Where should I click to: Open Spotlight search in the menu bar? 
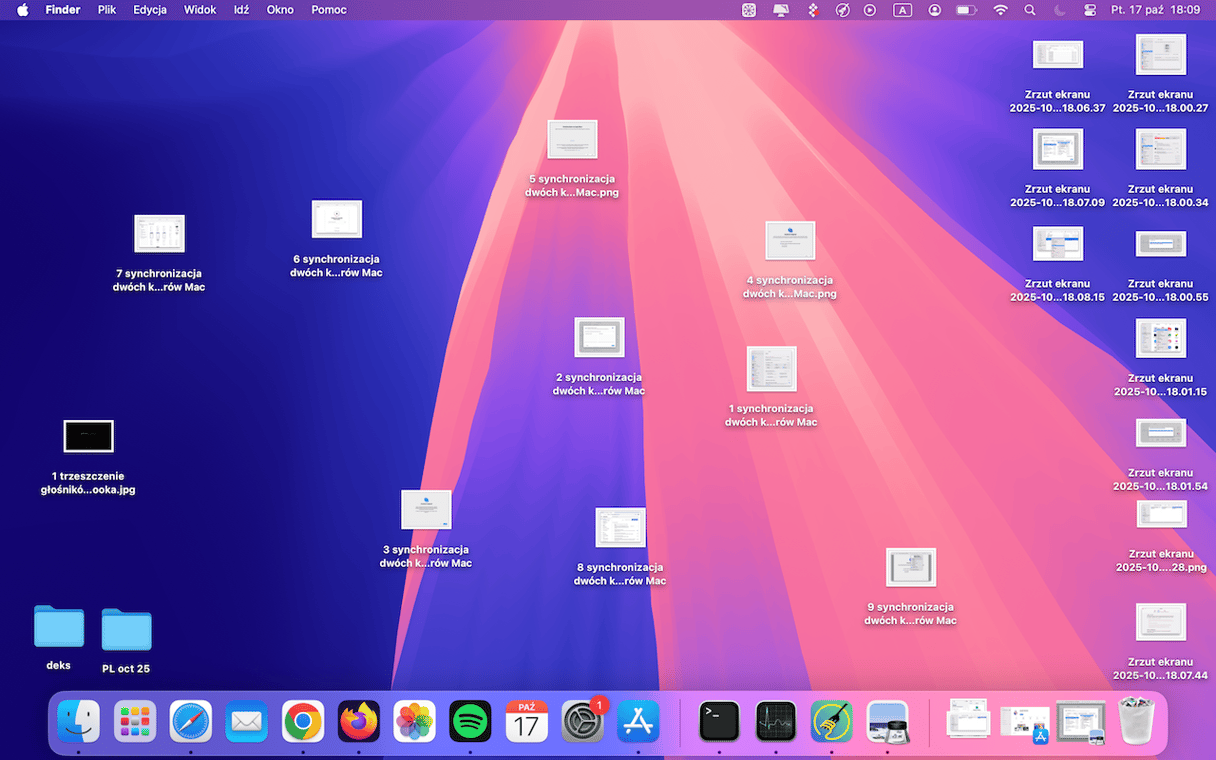point(1030,10)
